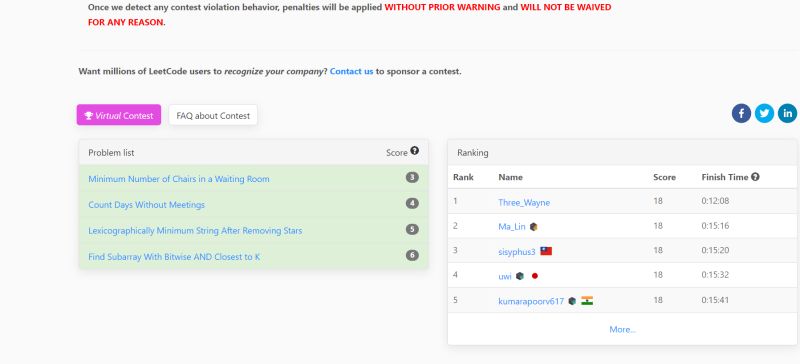Open Count Days Without Meetings problem
Image resolution: width=800 pixels, height=364 pixels.
click(x=146, y=205)
